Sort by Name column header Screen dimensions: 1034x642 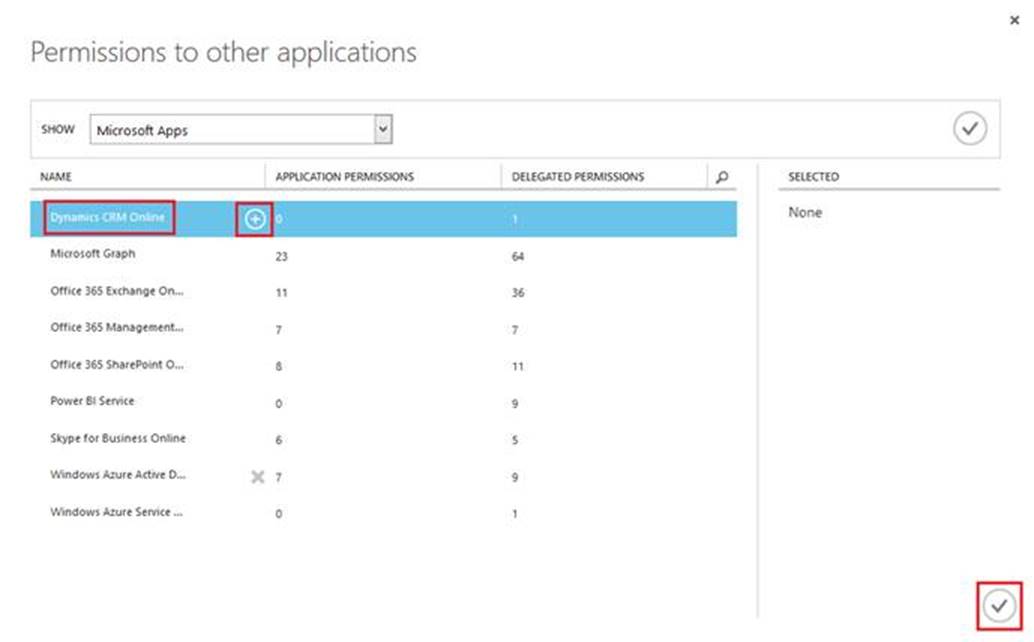(56, 177)
